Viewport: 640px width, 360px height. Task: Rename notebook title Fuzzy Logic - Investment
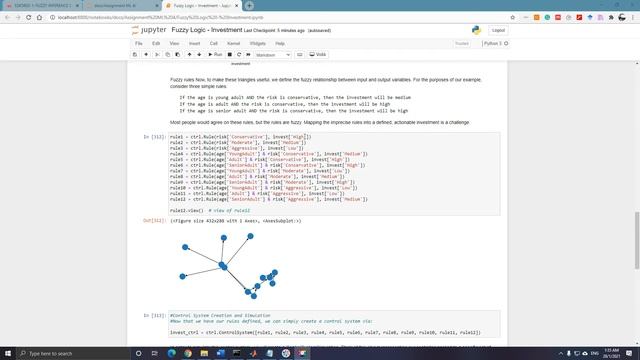click(x=207, y=30)
